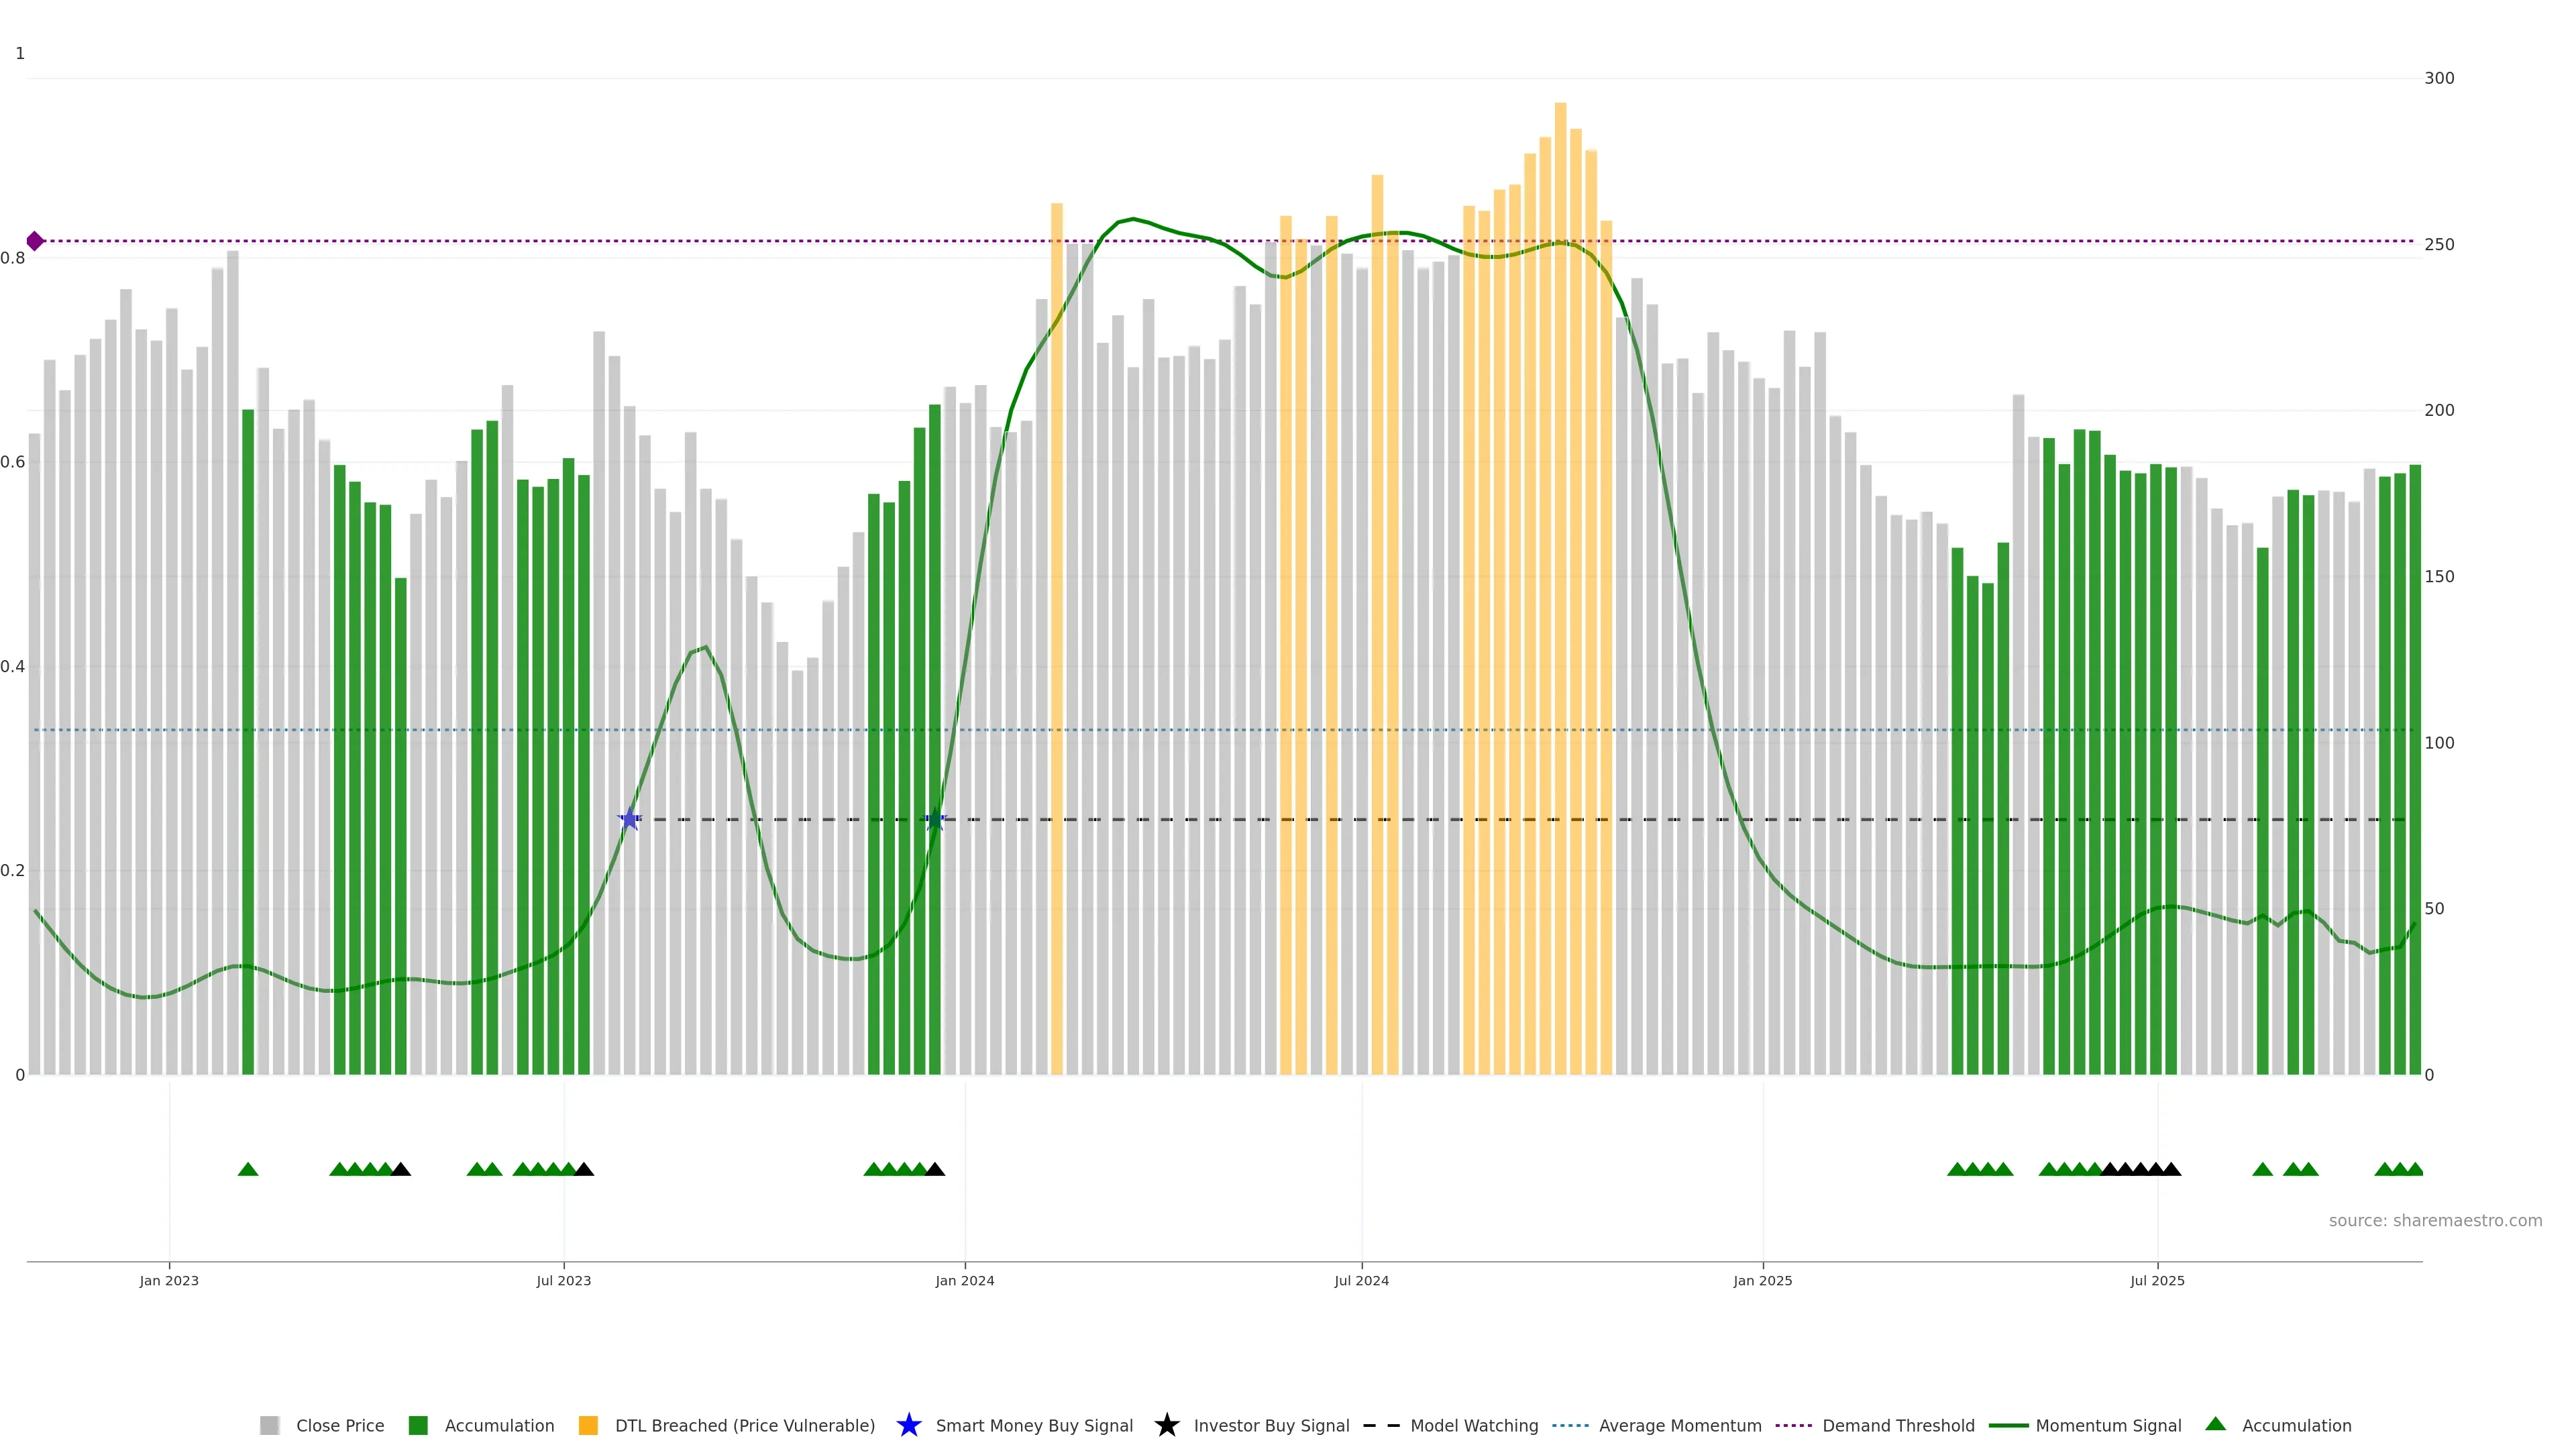The height and width of the screenshot is (1449, 2576).
Task: Click the black triangle marker just after Jul 2023
Action: 584,1169
